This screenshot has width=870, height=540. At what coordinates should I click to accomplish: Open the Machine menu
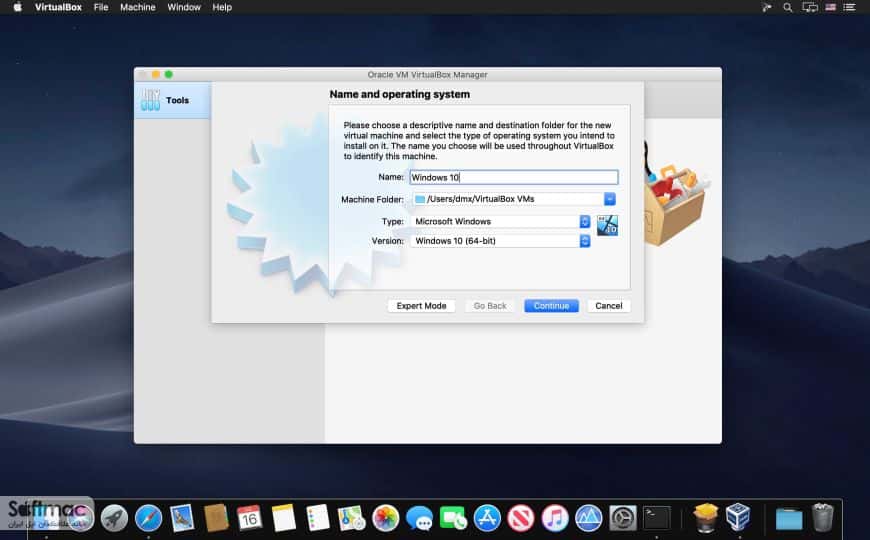pyautogui.click(x=138, y=7)
